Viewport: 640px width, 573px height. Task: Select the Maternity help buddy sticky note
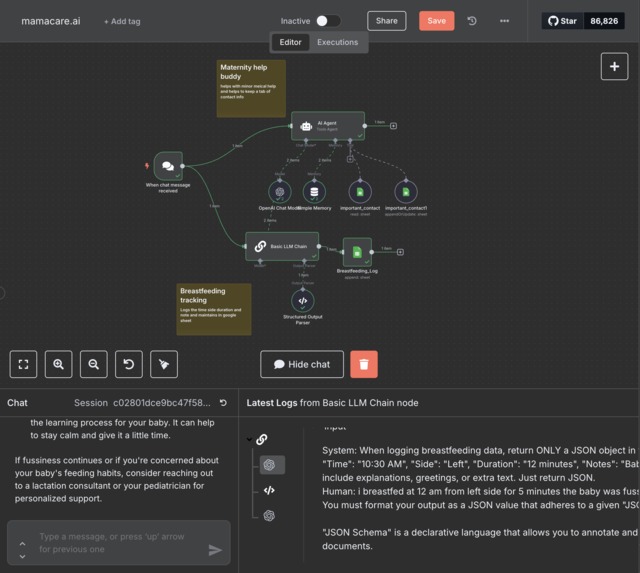pyautogui.click(x=251, y=89)
